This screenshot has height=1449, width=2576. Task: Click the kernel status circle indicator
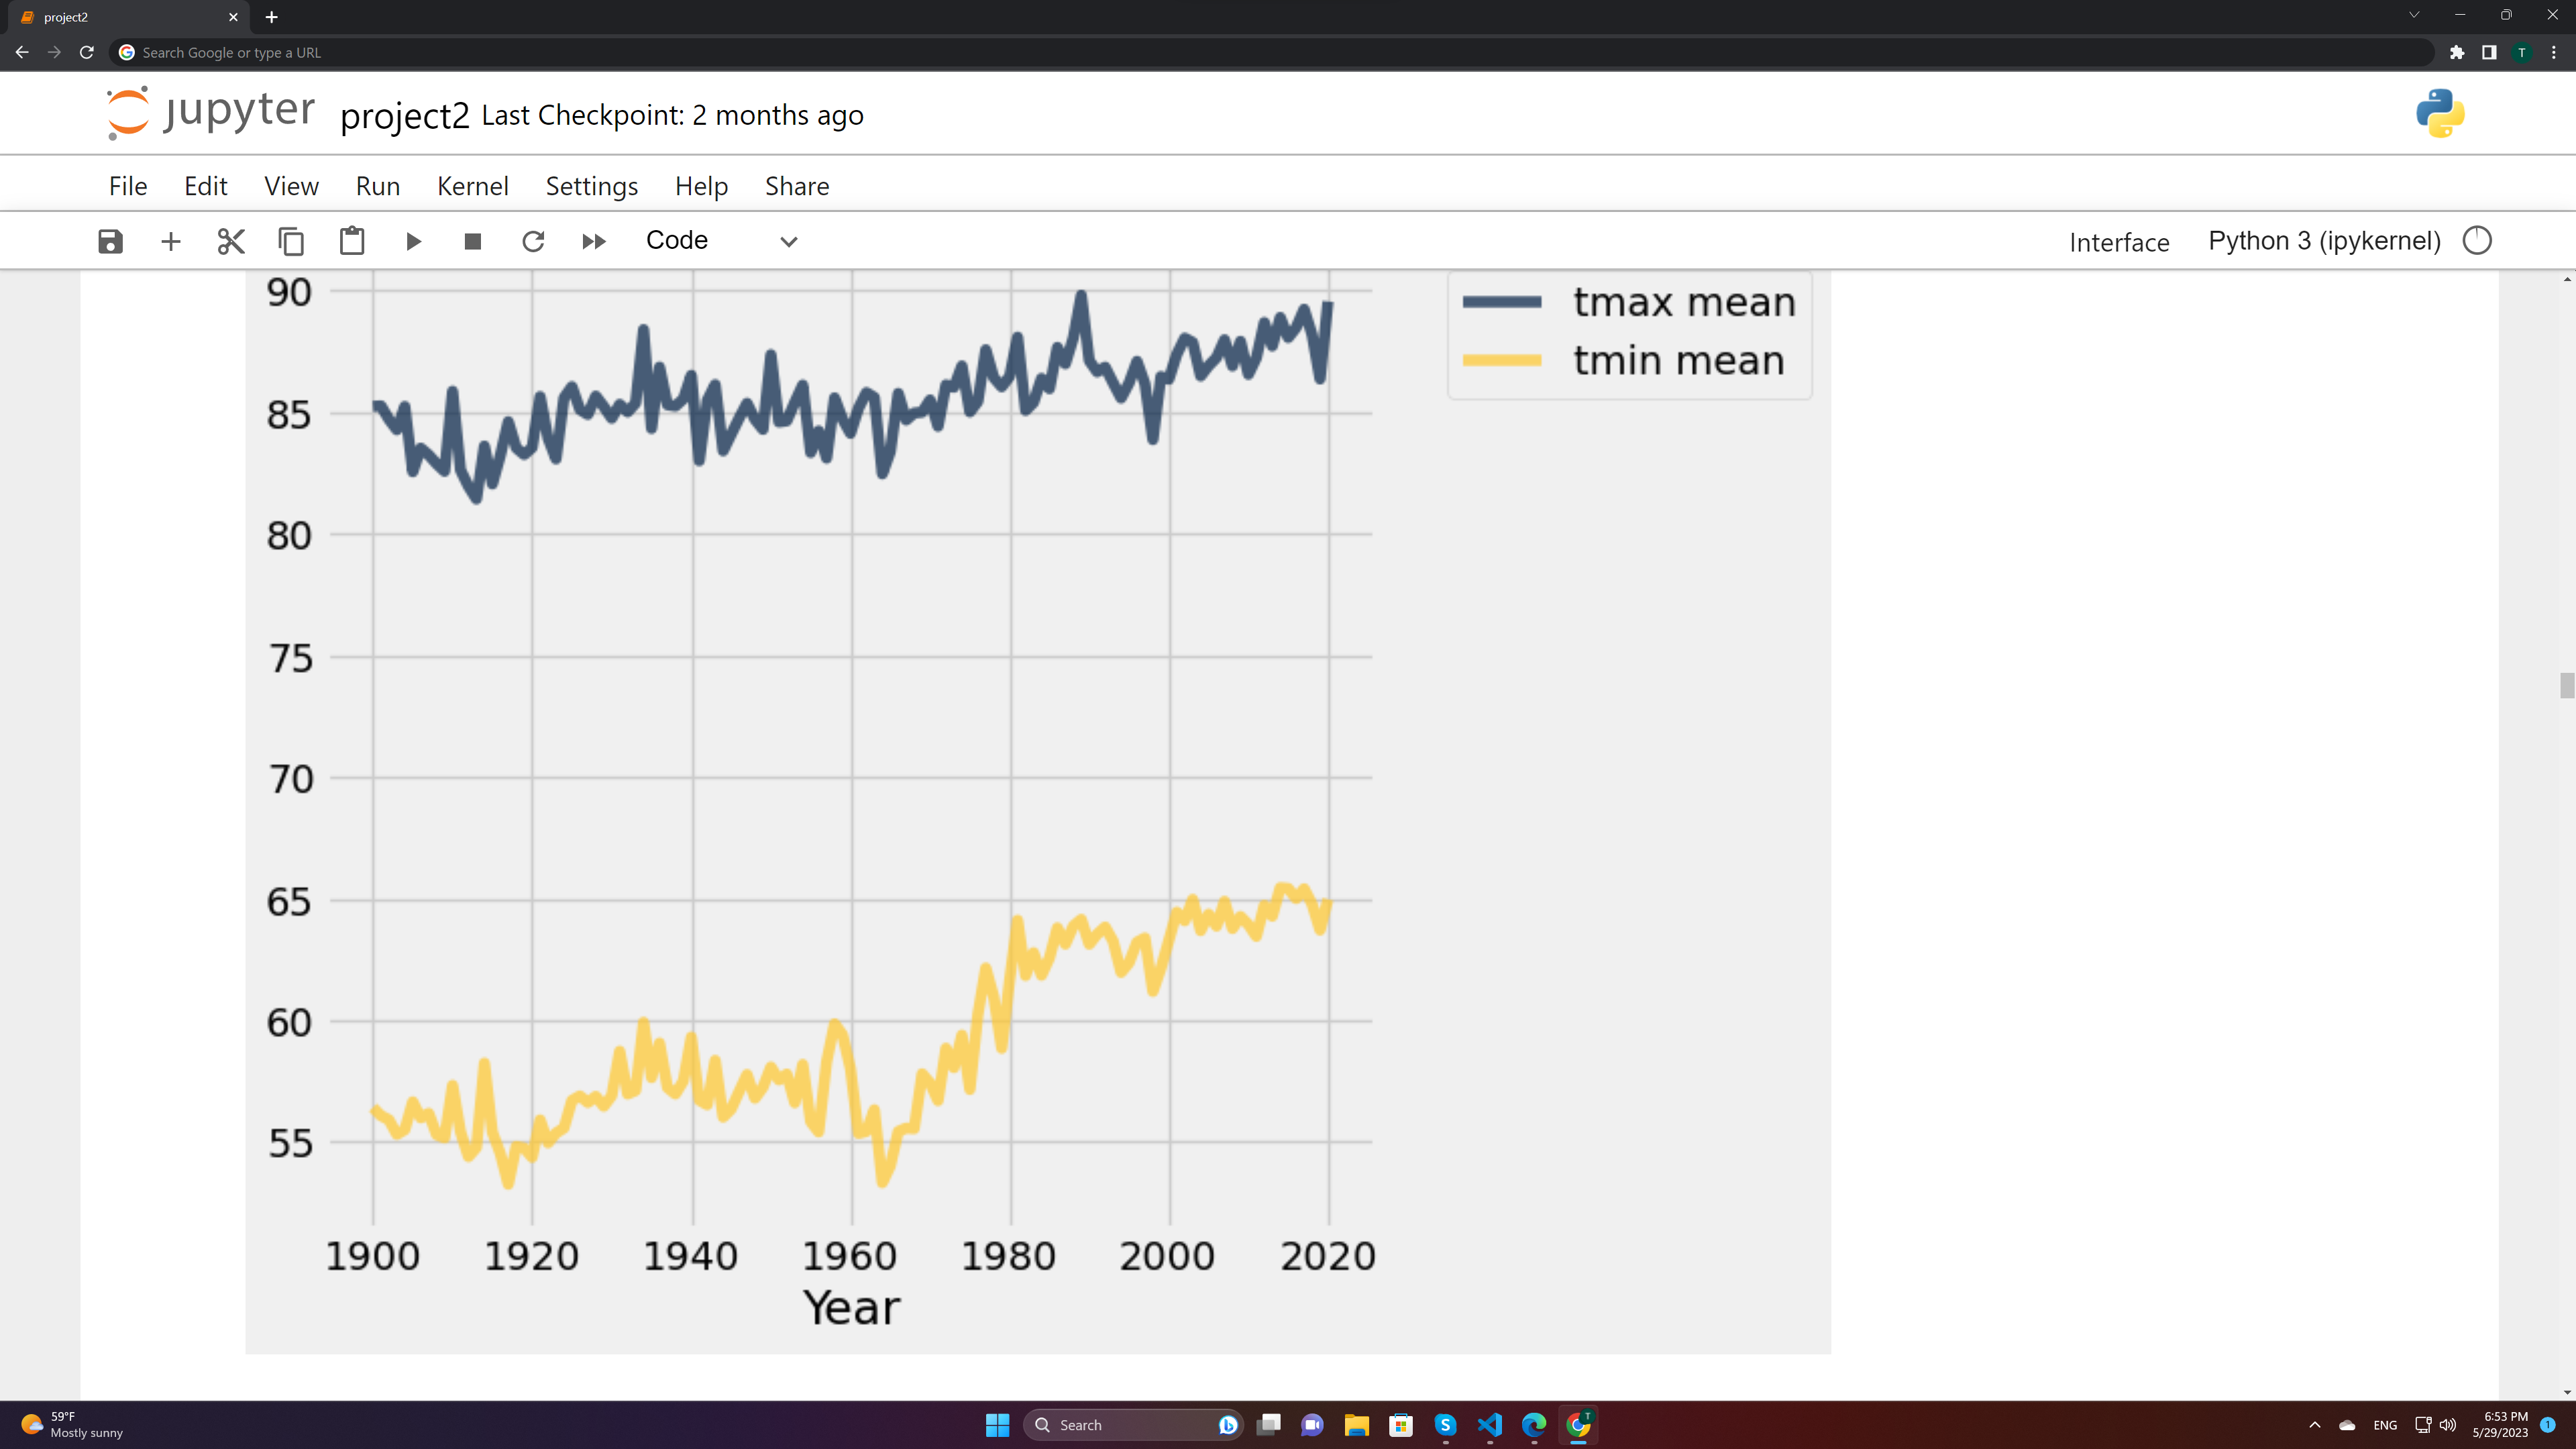point(2476,241)
